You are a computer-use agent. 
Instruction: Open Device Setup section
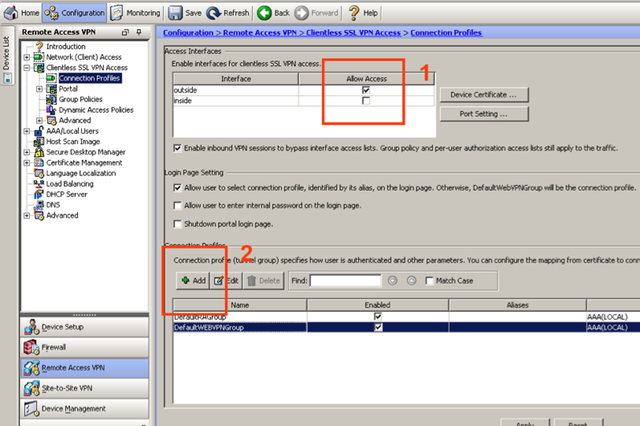[84, 327]
